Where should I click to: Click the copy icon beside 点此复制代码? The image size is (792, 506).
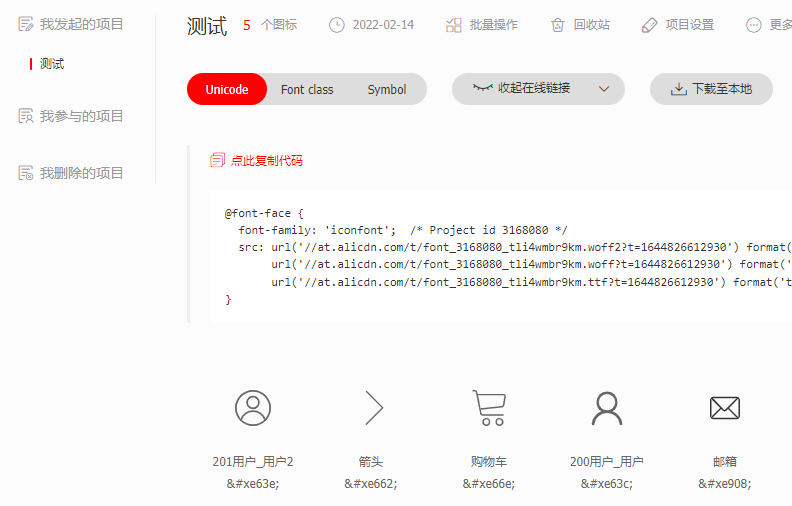click(218, 160)
